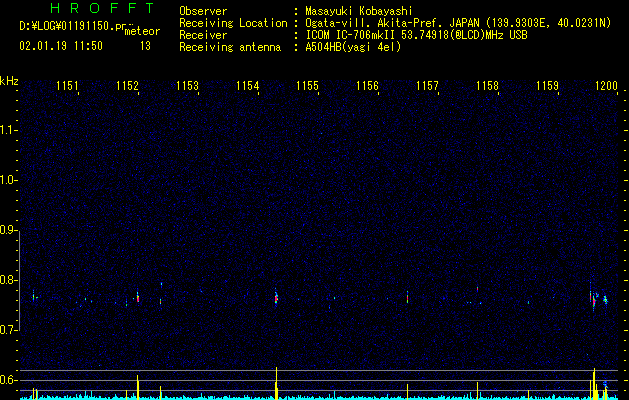The height and width of the screenshot is (400, 629).
Task: Select the ICOM IC-706mkII receiver text
Action: coord(416,35)
